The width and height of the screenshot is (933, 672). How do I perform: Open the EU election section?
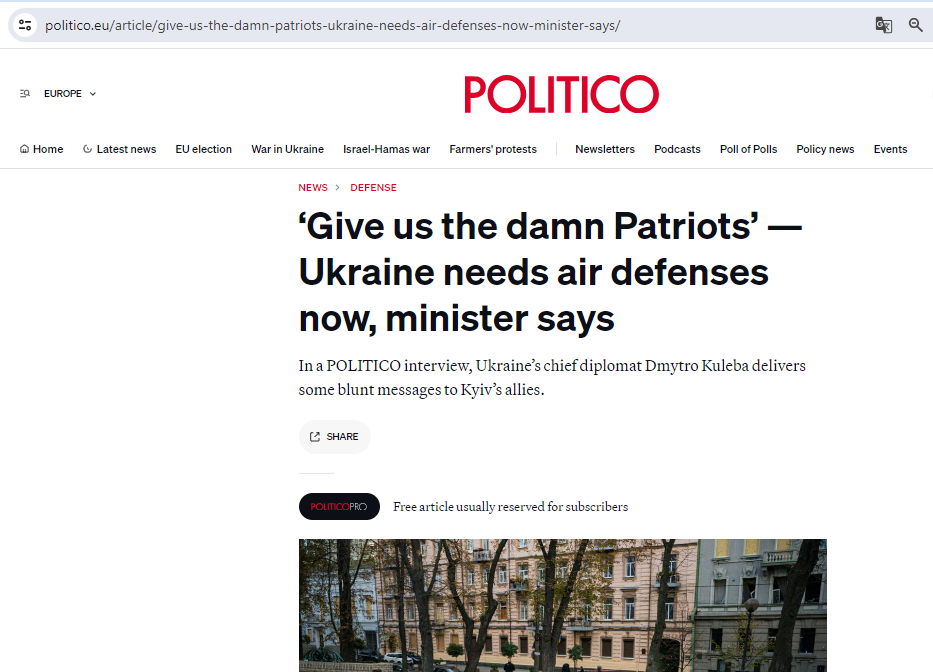(203, 149)
